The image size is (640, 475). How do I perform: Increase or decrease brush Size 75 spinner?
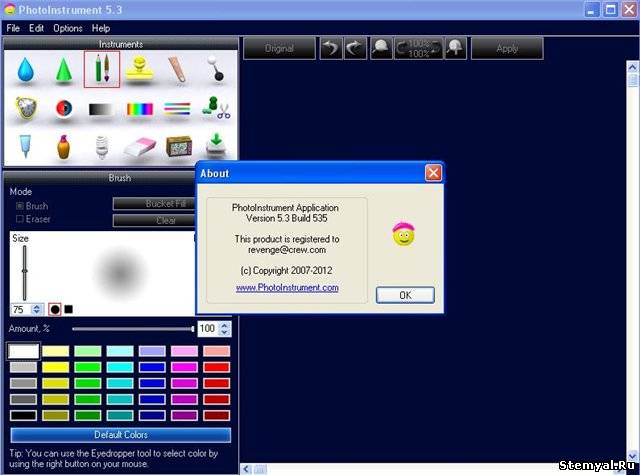click(x=37, y=309)
